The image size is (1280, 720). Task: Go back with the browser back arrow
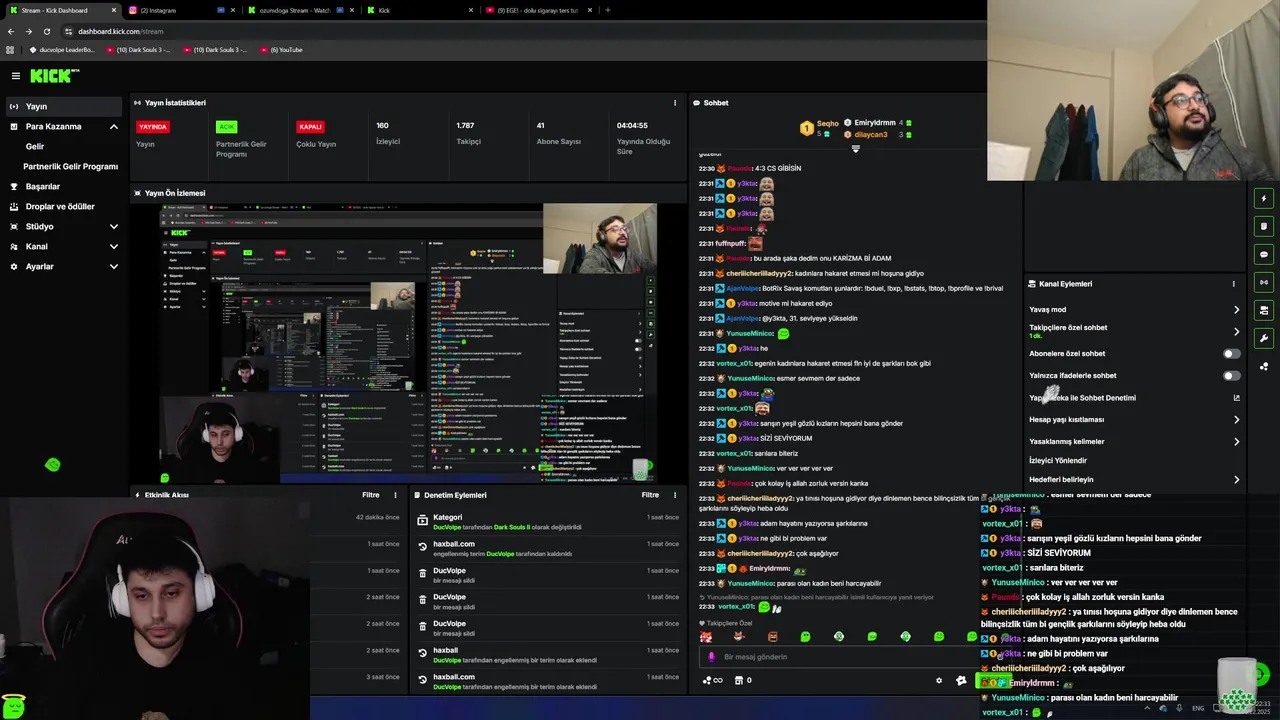tap(11, 31)
